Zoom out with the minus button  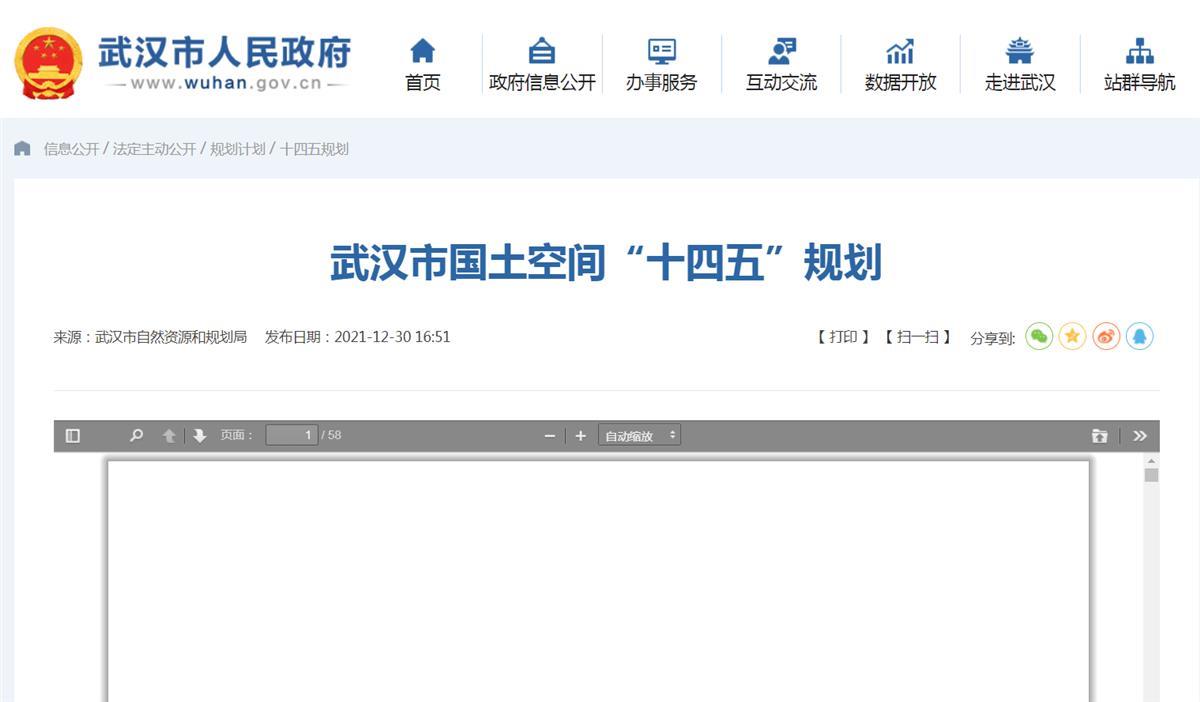pos(549,435)
